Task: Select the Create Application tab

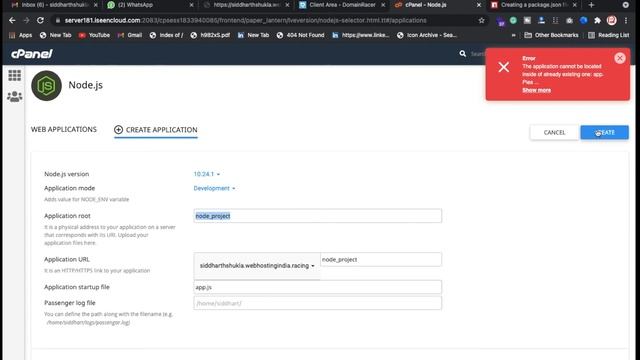Action: coord(156,130)
